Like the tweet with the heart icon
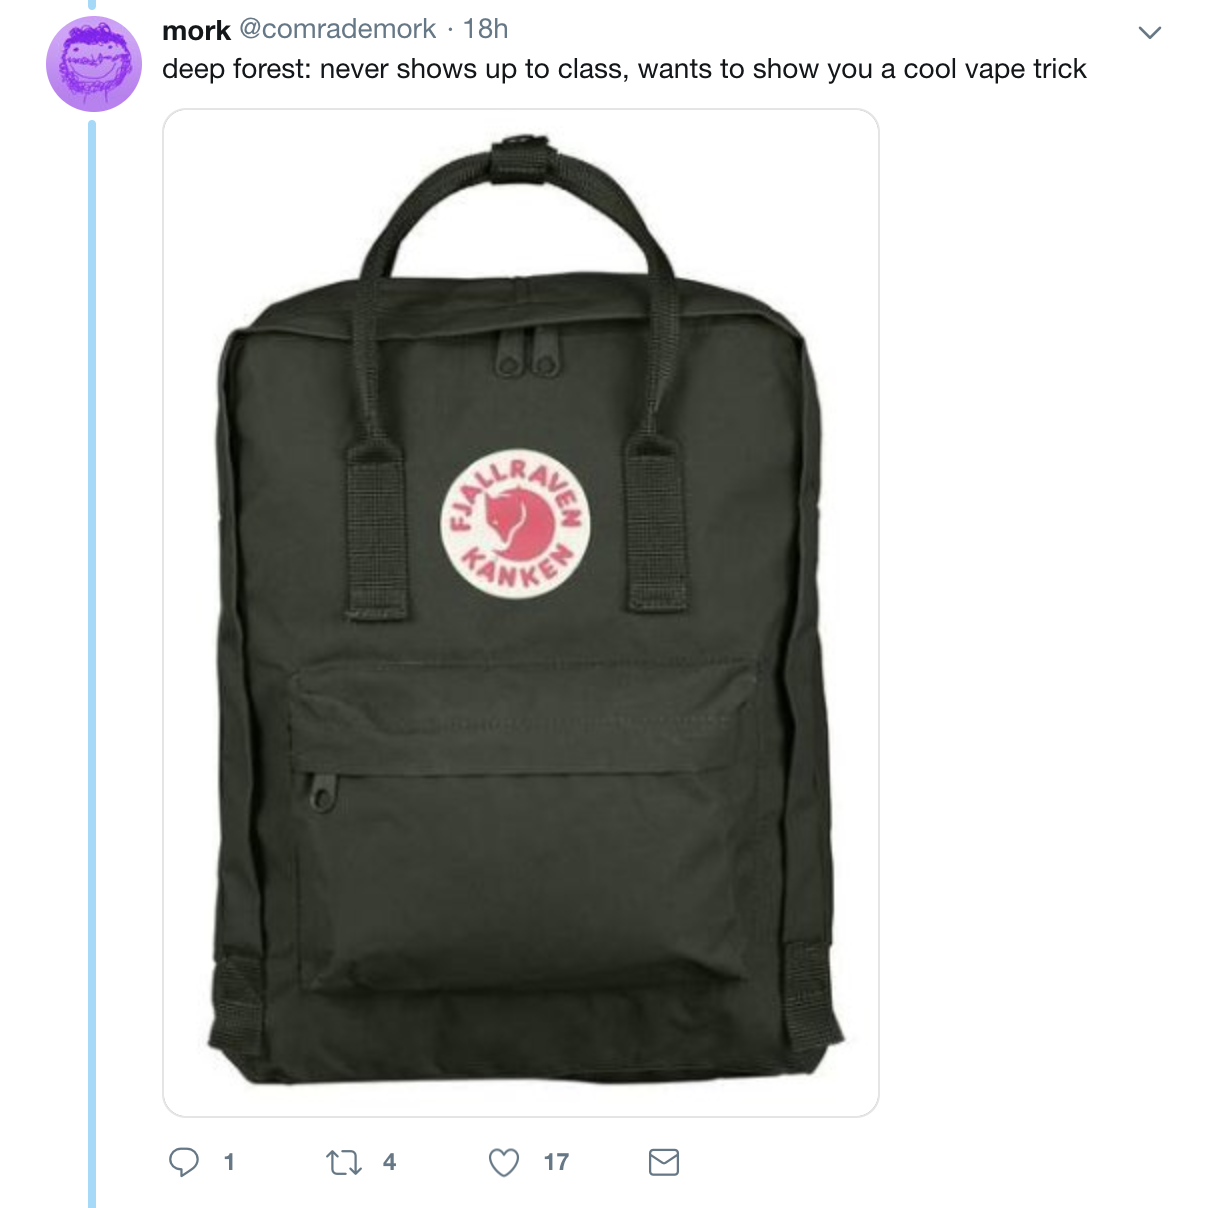 [504, 1162]
